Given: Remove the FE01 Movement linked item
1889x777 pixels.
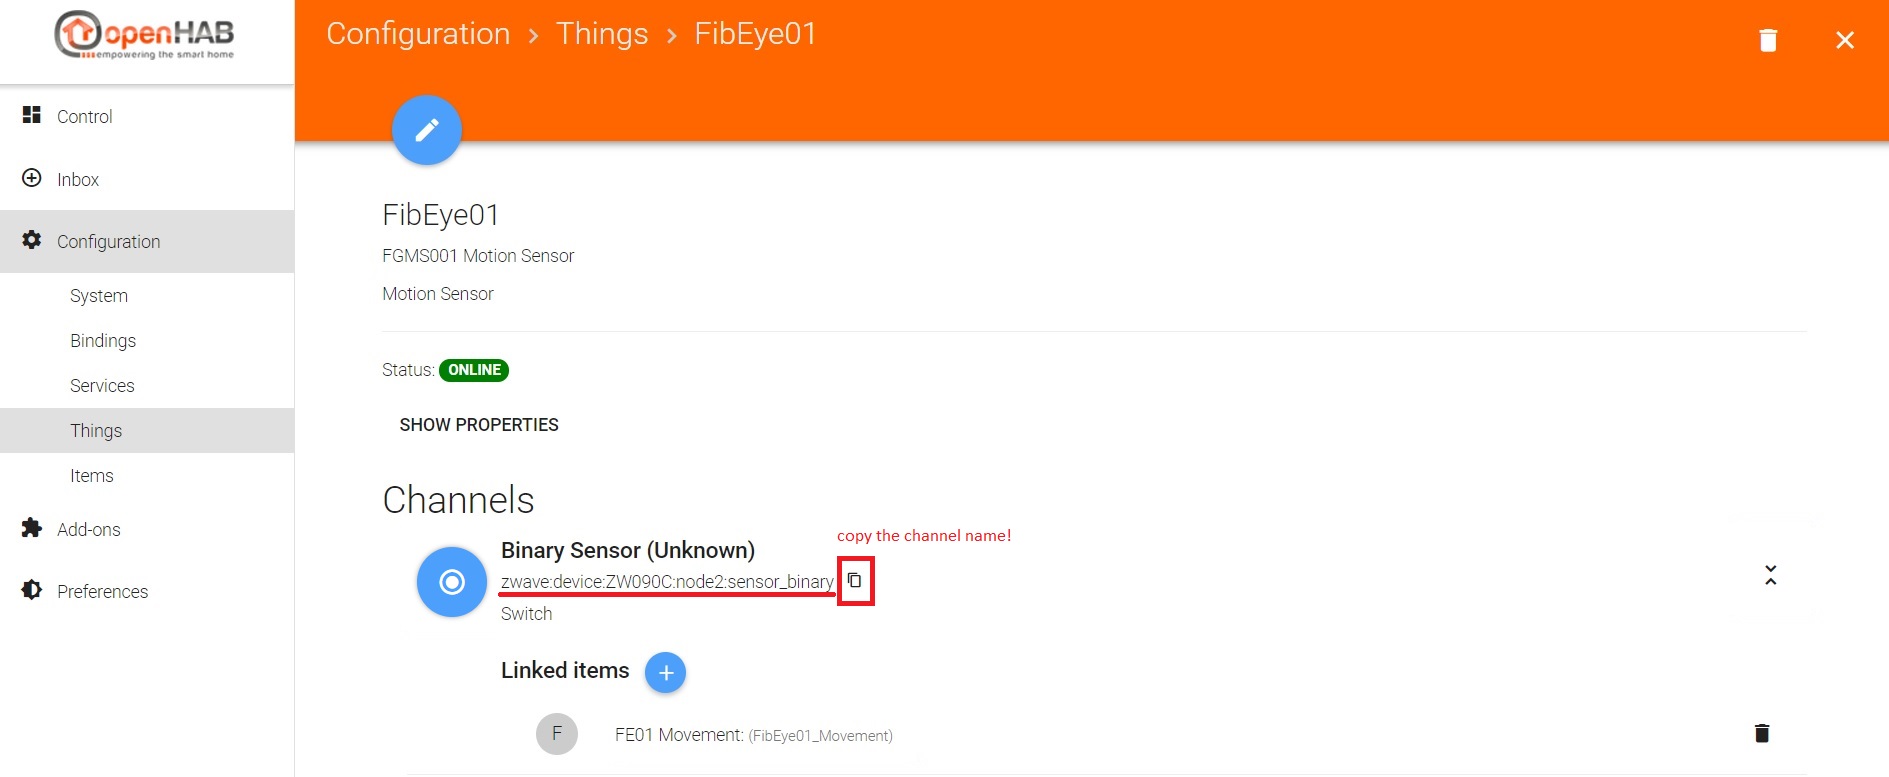Looking at the screenshot, I should point(1762,734).
